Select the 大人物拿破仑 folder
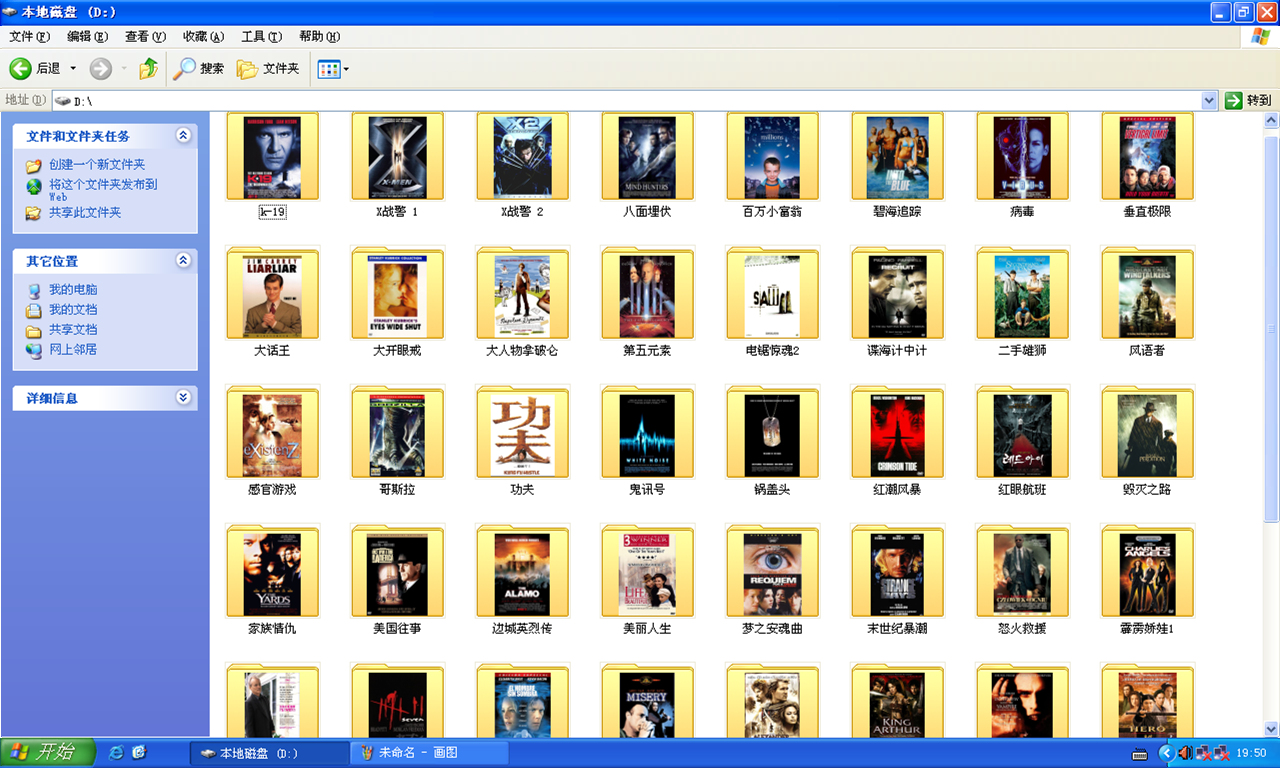The width and height of the screenshot is (1280, 768). click(x=522, y=296)
